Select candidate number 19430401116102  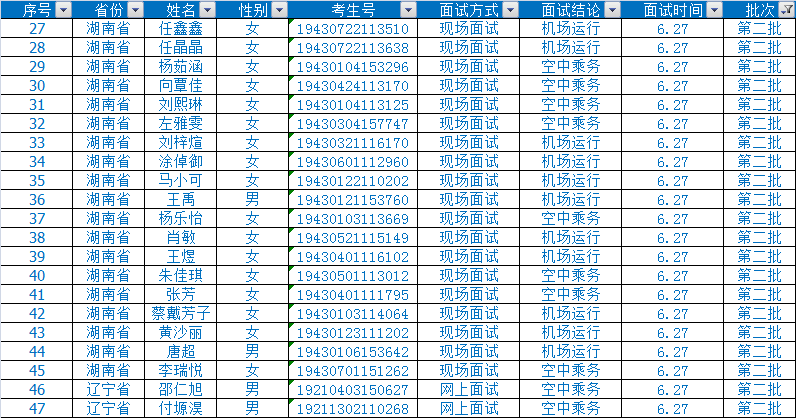(353, 256)
